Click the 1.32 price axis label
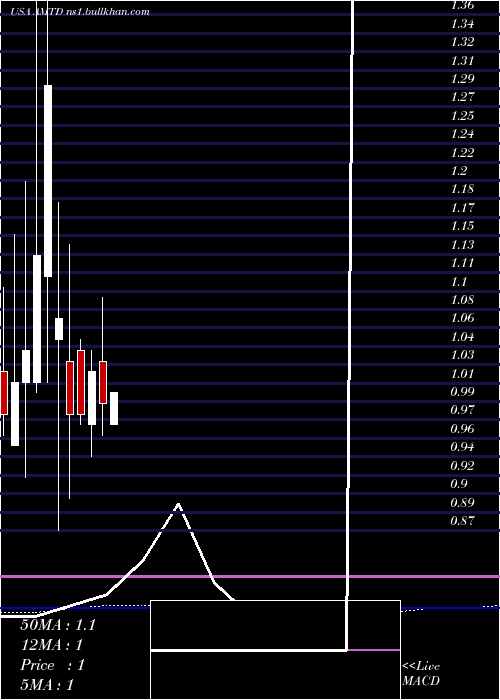This screenshot has width=500, height=700. pyautogui.click(x=462, y=42)
